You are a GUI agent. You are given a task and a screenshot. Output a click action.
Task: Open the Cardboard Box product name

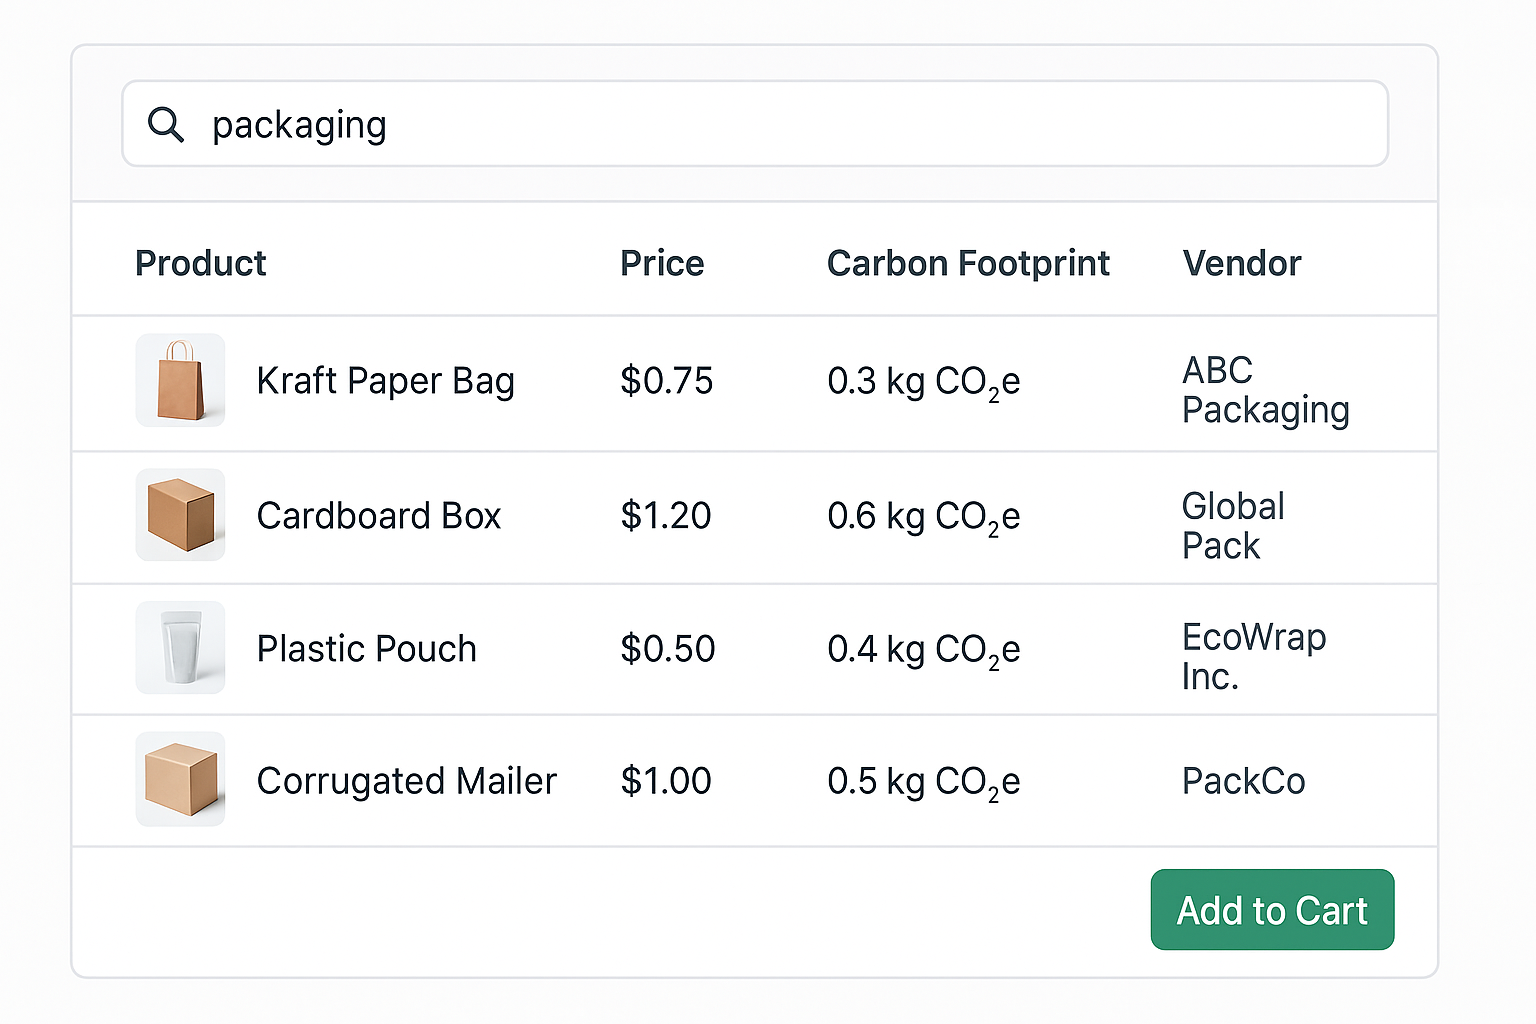tap(379, 516)
